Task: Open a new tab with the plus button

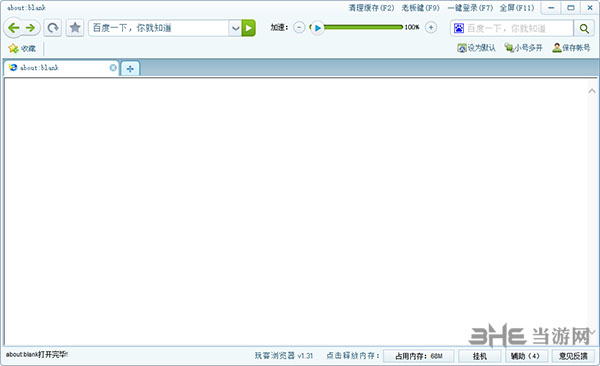Action: point(130,69)
